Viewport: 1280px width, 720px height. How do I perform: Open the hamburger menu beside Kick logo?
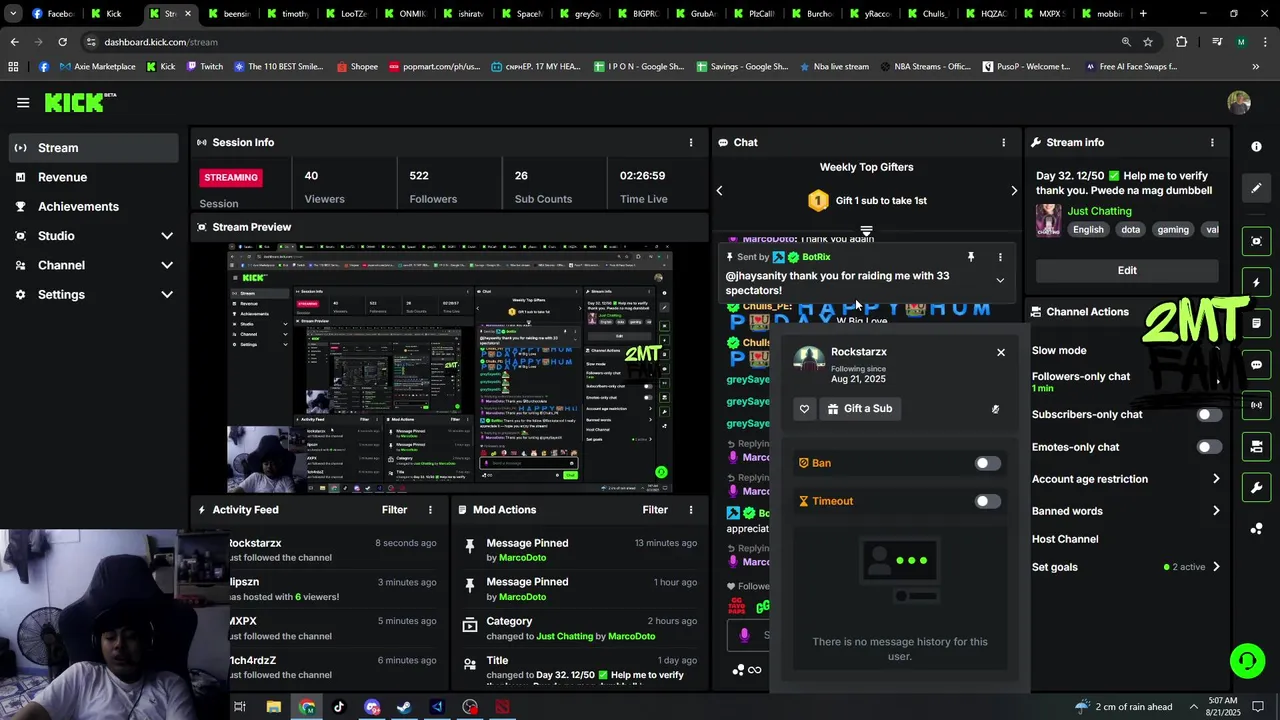tap(23, 102)
